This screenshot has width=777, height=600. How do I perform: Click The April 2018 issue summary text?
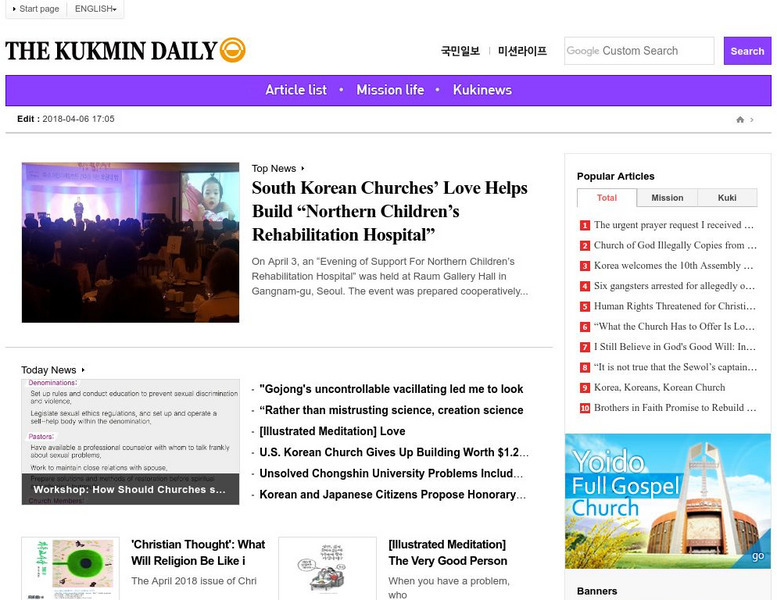click(194, 581)
